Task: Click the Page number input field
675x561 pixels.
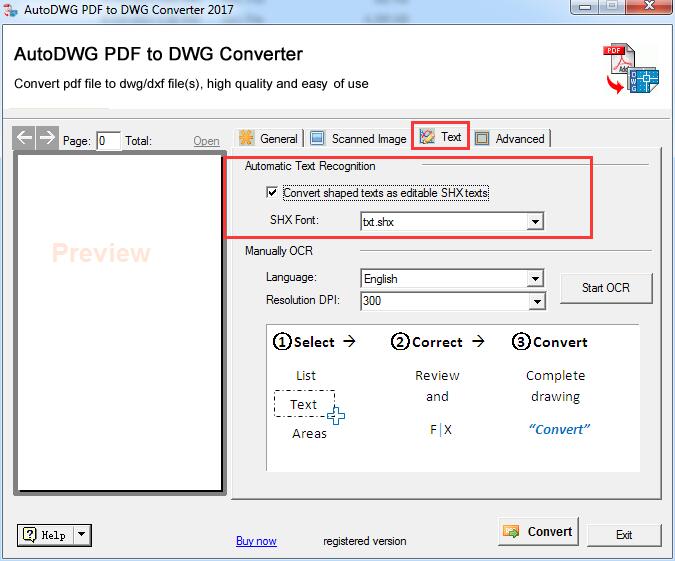Action: click(108, 141)
